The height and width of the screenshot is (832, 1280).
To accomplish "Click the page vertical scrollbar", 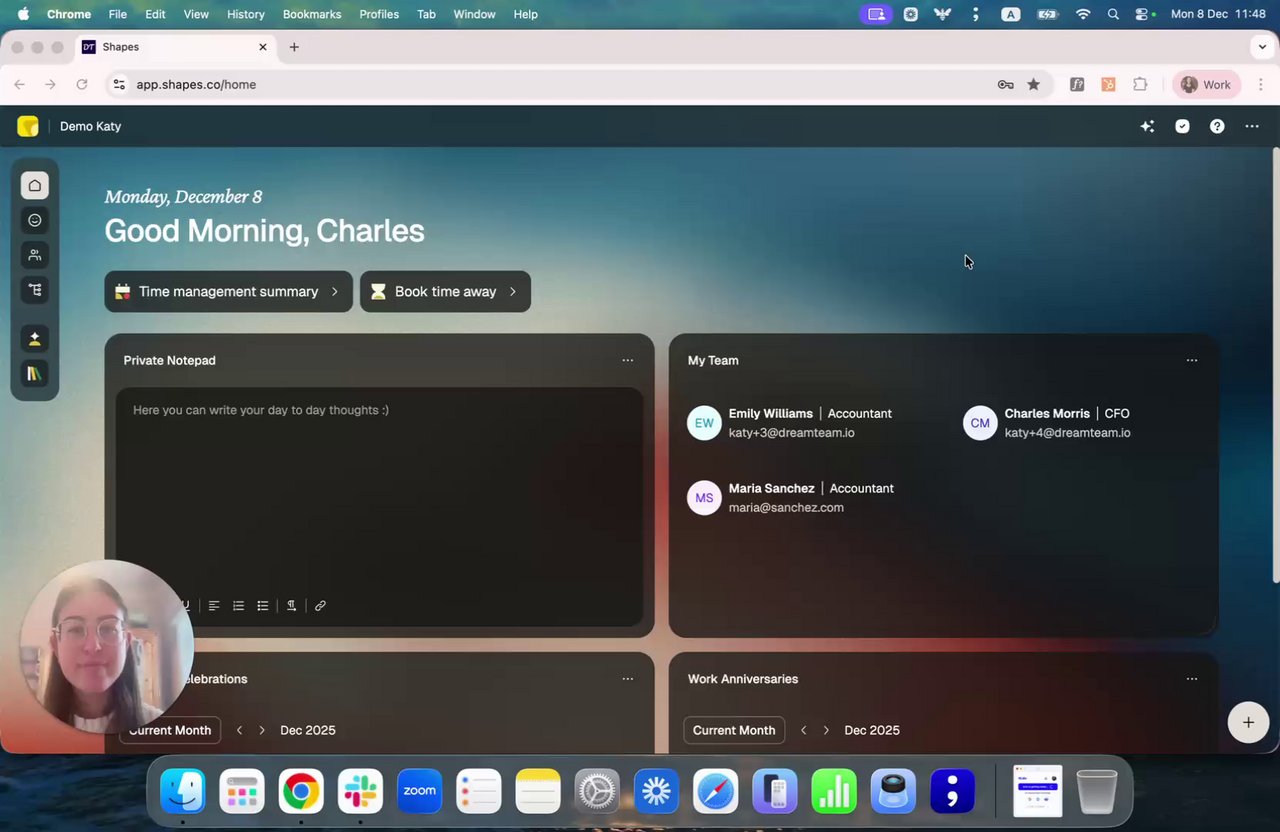I will (x=1275, y=366).
